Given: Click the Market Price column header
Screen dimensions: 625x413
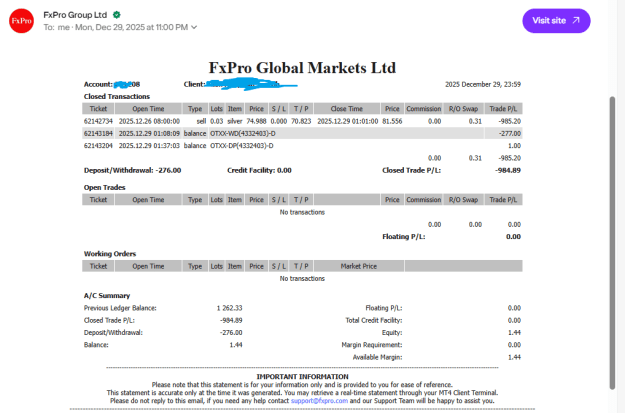Looking at the screenshot, I should coord(359,266).
